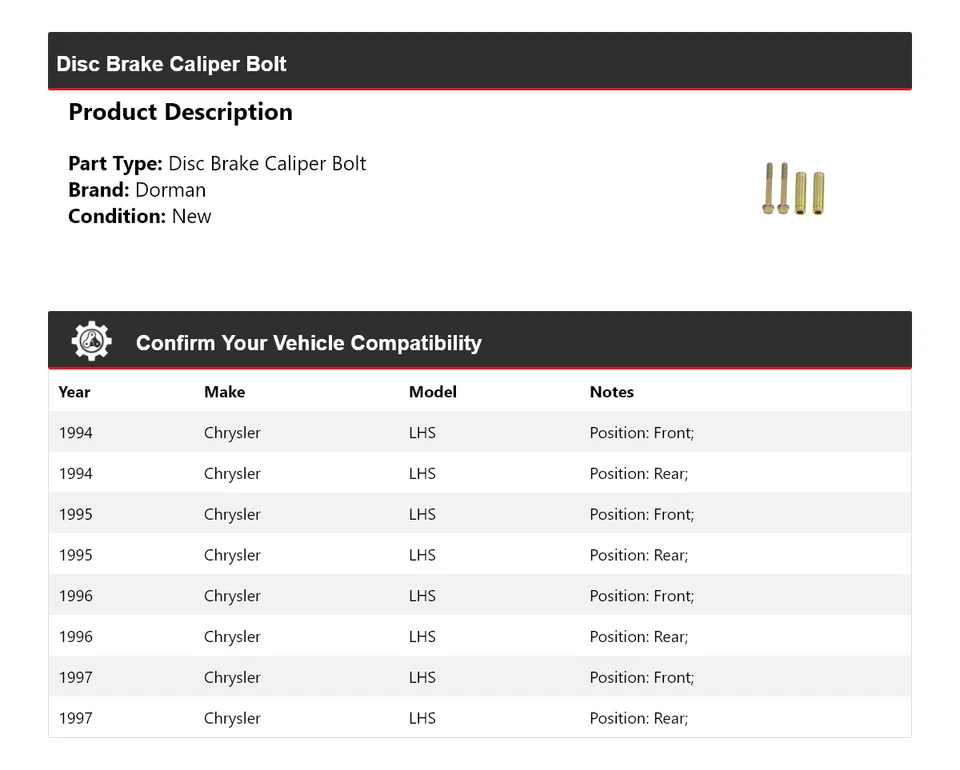Click the Notes column header

(x=611, y=392)
